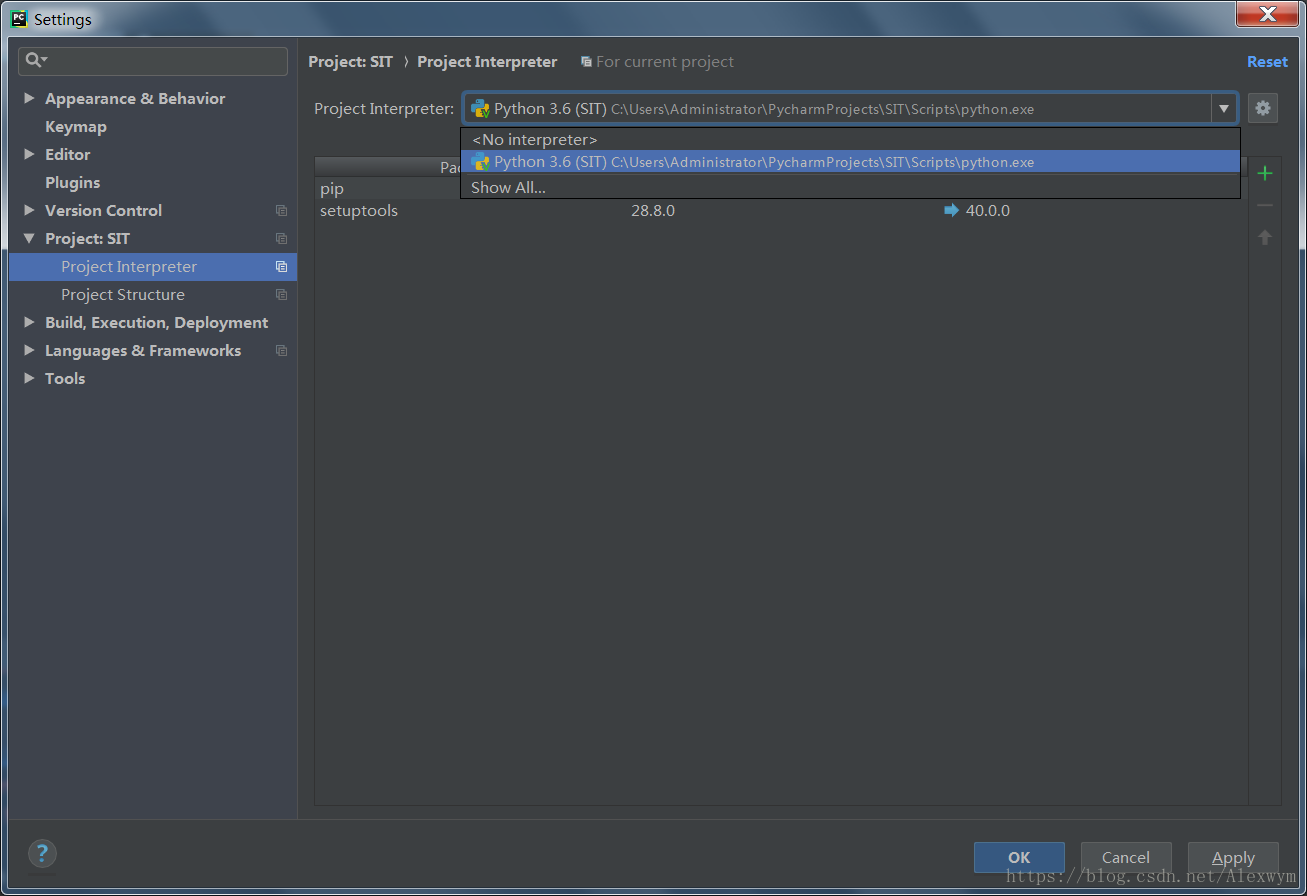Click the upgrade package arrow icon
1307x896 pixels.
click(x=1265, y=237)
